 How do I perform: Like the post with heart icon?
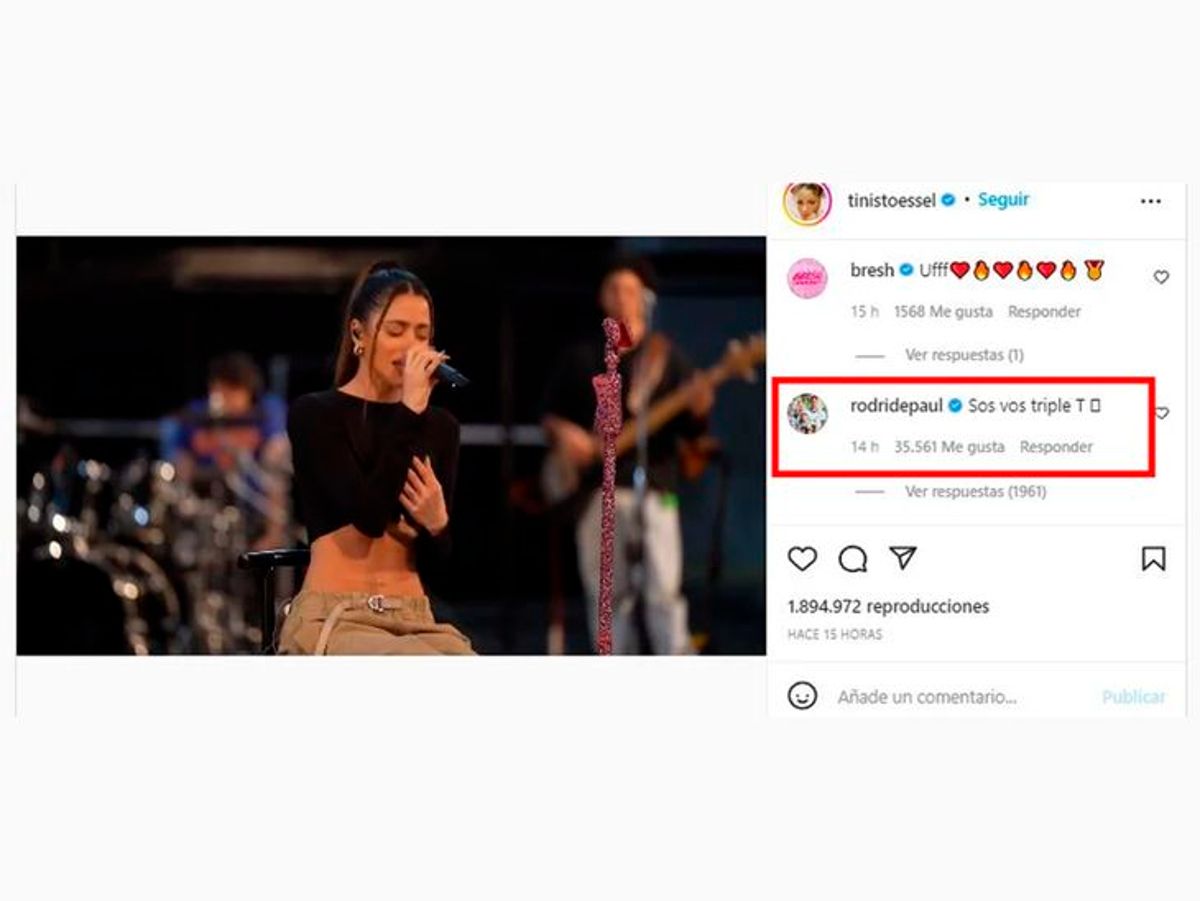point(802,559)
